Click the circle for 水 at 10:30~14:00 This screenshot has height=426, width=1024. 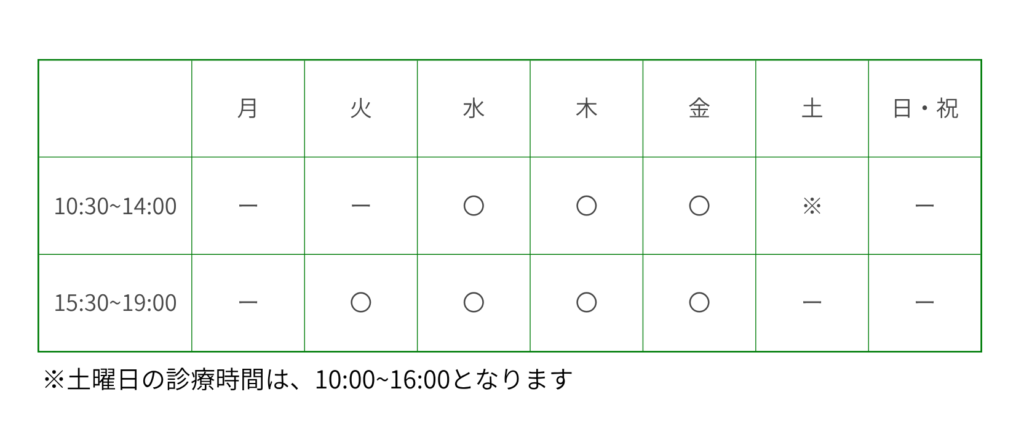pos(474,206)
